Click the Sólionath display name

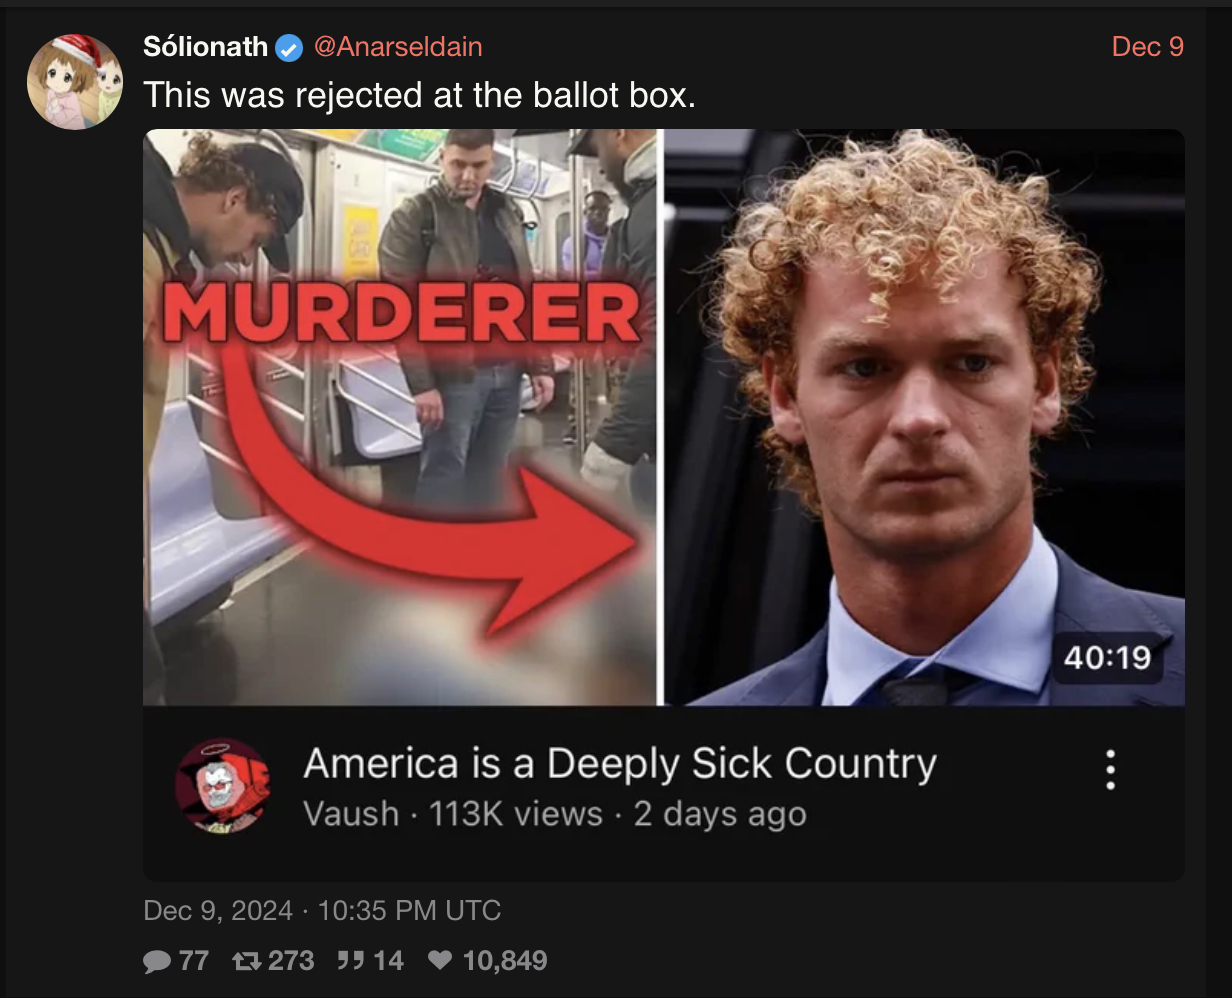(x=205, y=46)
